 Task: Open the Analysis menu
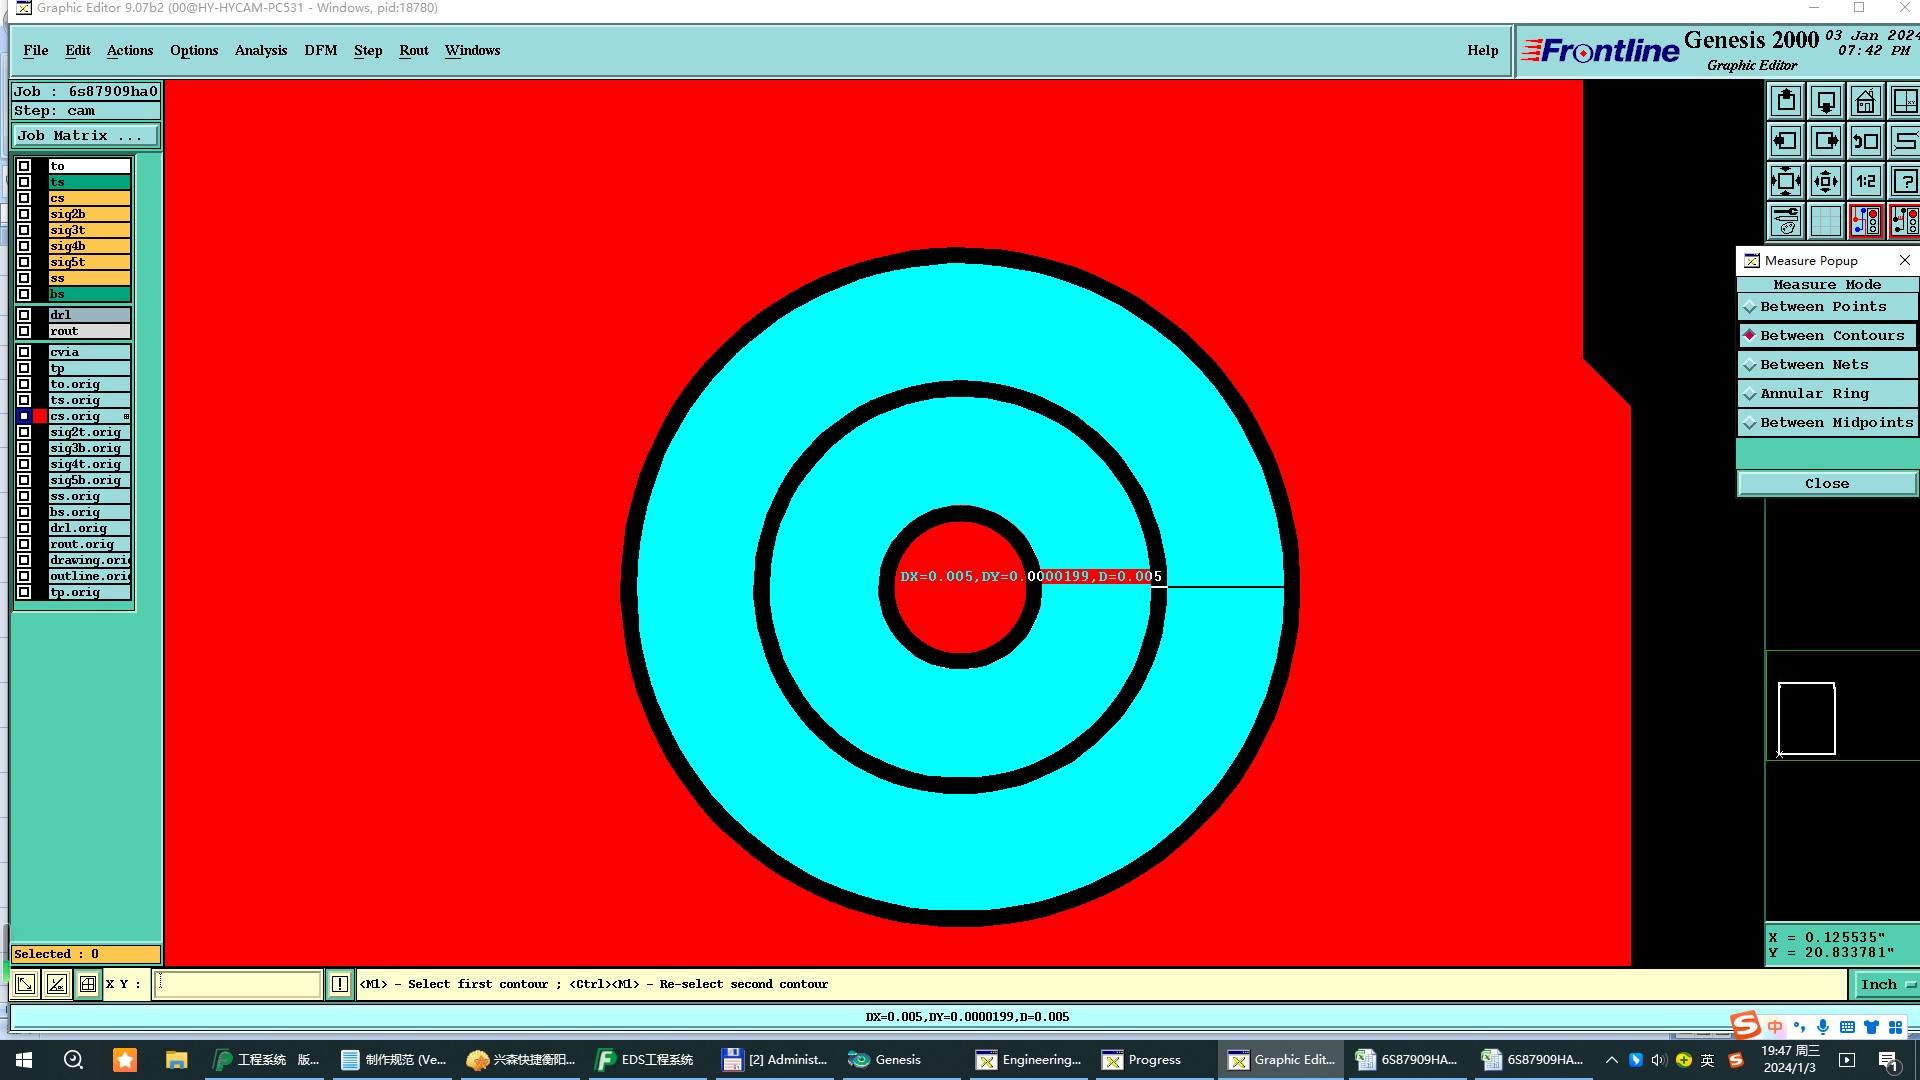click(260, 50)
